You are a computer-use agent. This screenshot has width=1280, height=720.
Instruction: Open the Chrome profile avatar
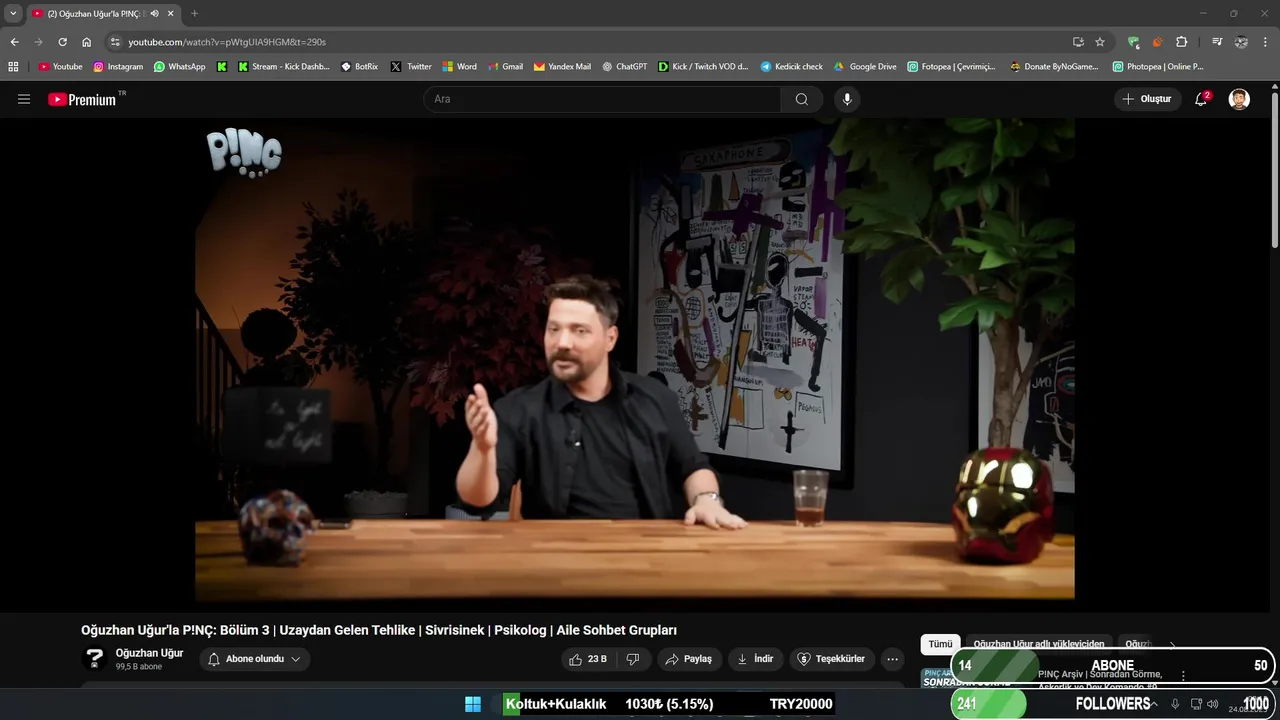tap(1241, 42)
